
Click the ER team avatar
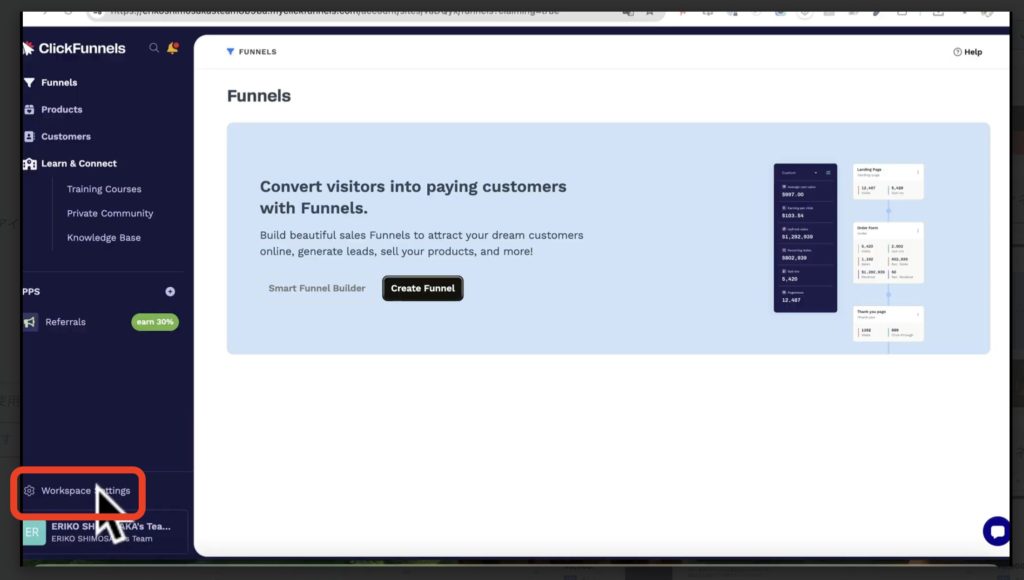pos(32,532)
